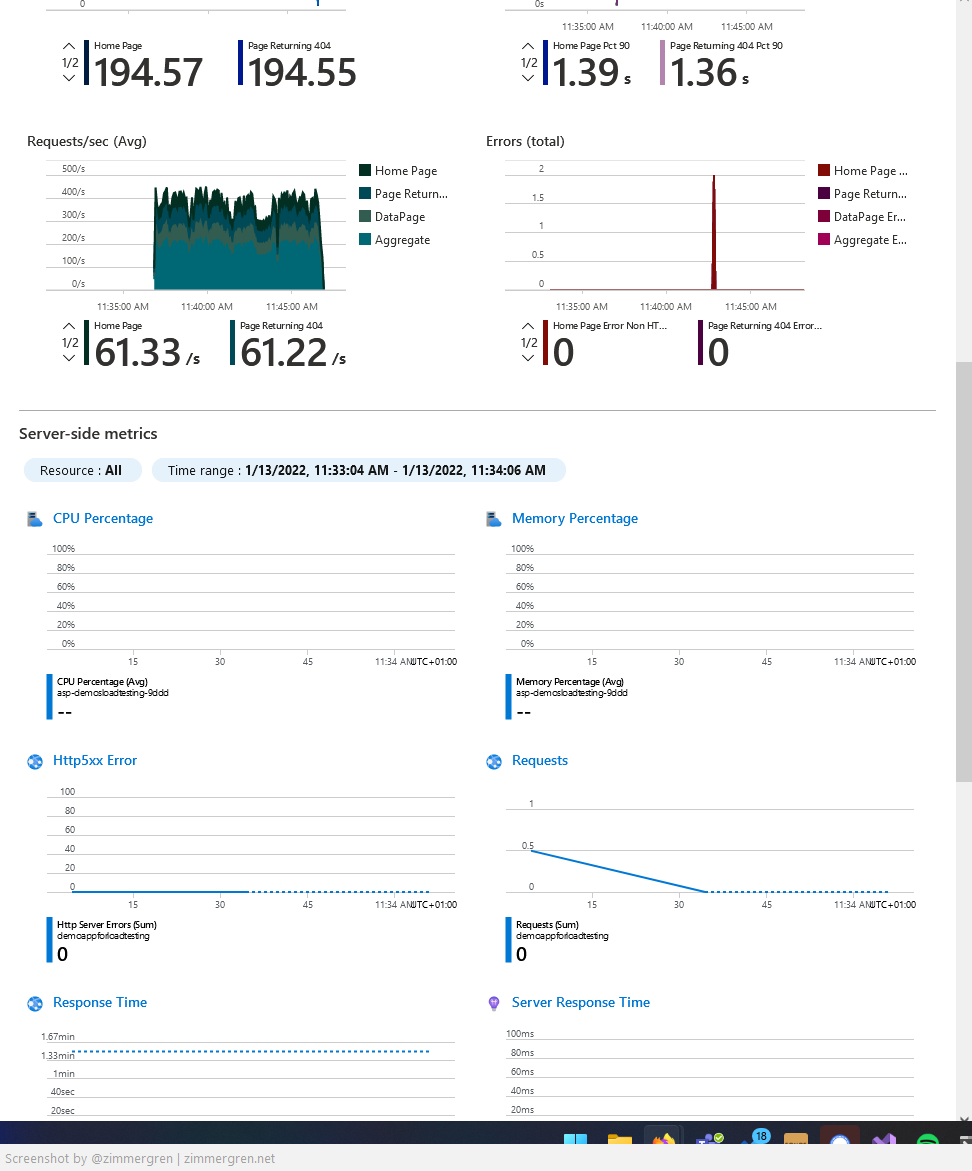Click the CPU Percentage chart icon
Image resolution: width=972 pixels, height=1171 pixels.
(35, 519)
